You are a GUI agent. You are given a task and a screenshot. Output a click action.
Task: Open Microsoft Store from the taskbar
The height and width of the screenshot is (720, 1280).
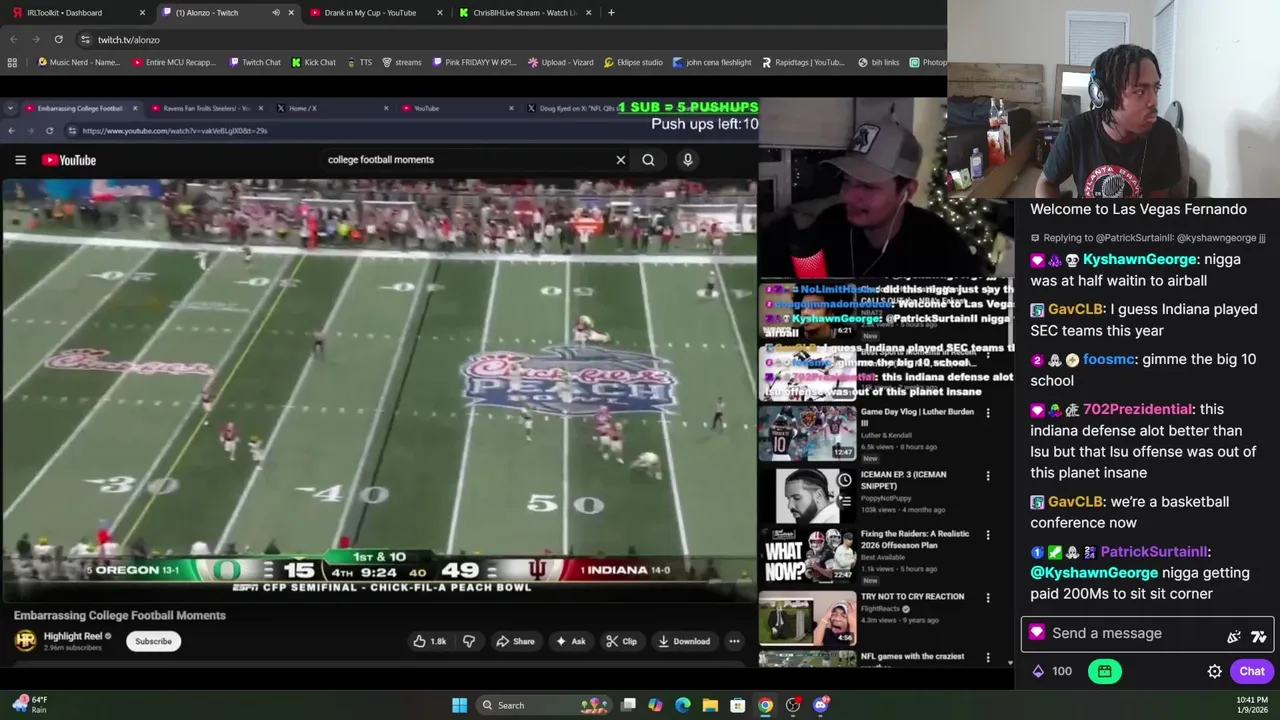[737, 705]
